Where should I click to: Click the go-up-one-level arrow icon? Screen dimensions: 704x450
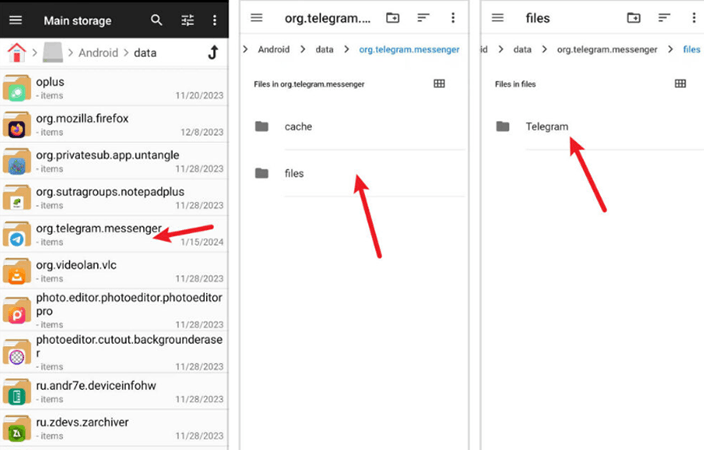click(213, 53)
